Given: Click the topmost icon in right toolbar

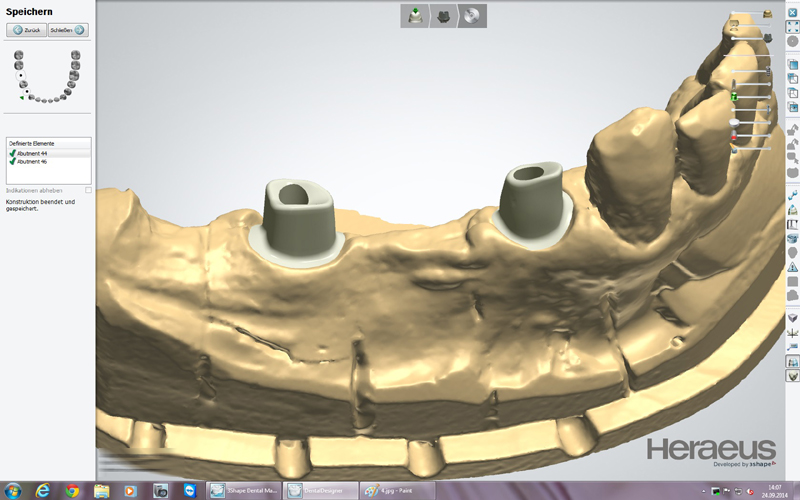Looking at the screenshot, I should click(792, 11).
